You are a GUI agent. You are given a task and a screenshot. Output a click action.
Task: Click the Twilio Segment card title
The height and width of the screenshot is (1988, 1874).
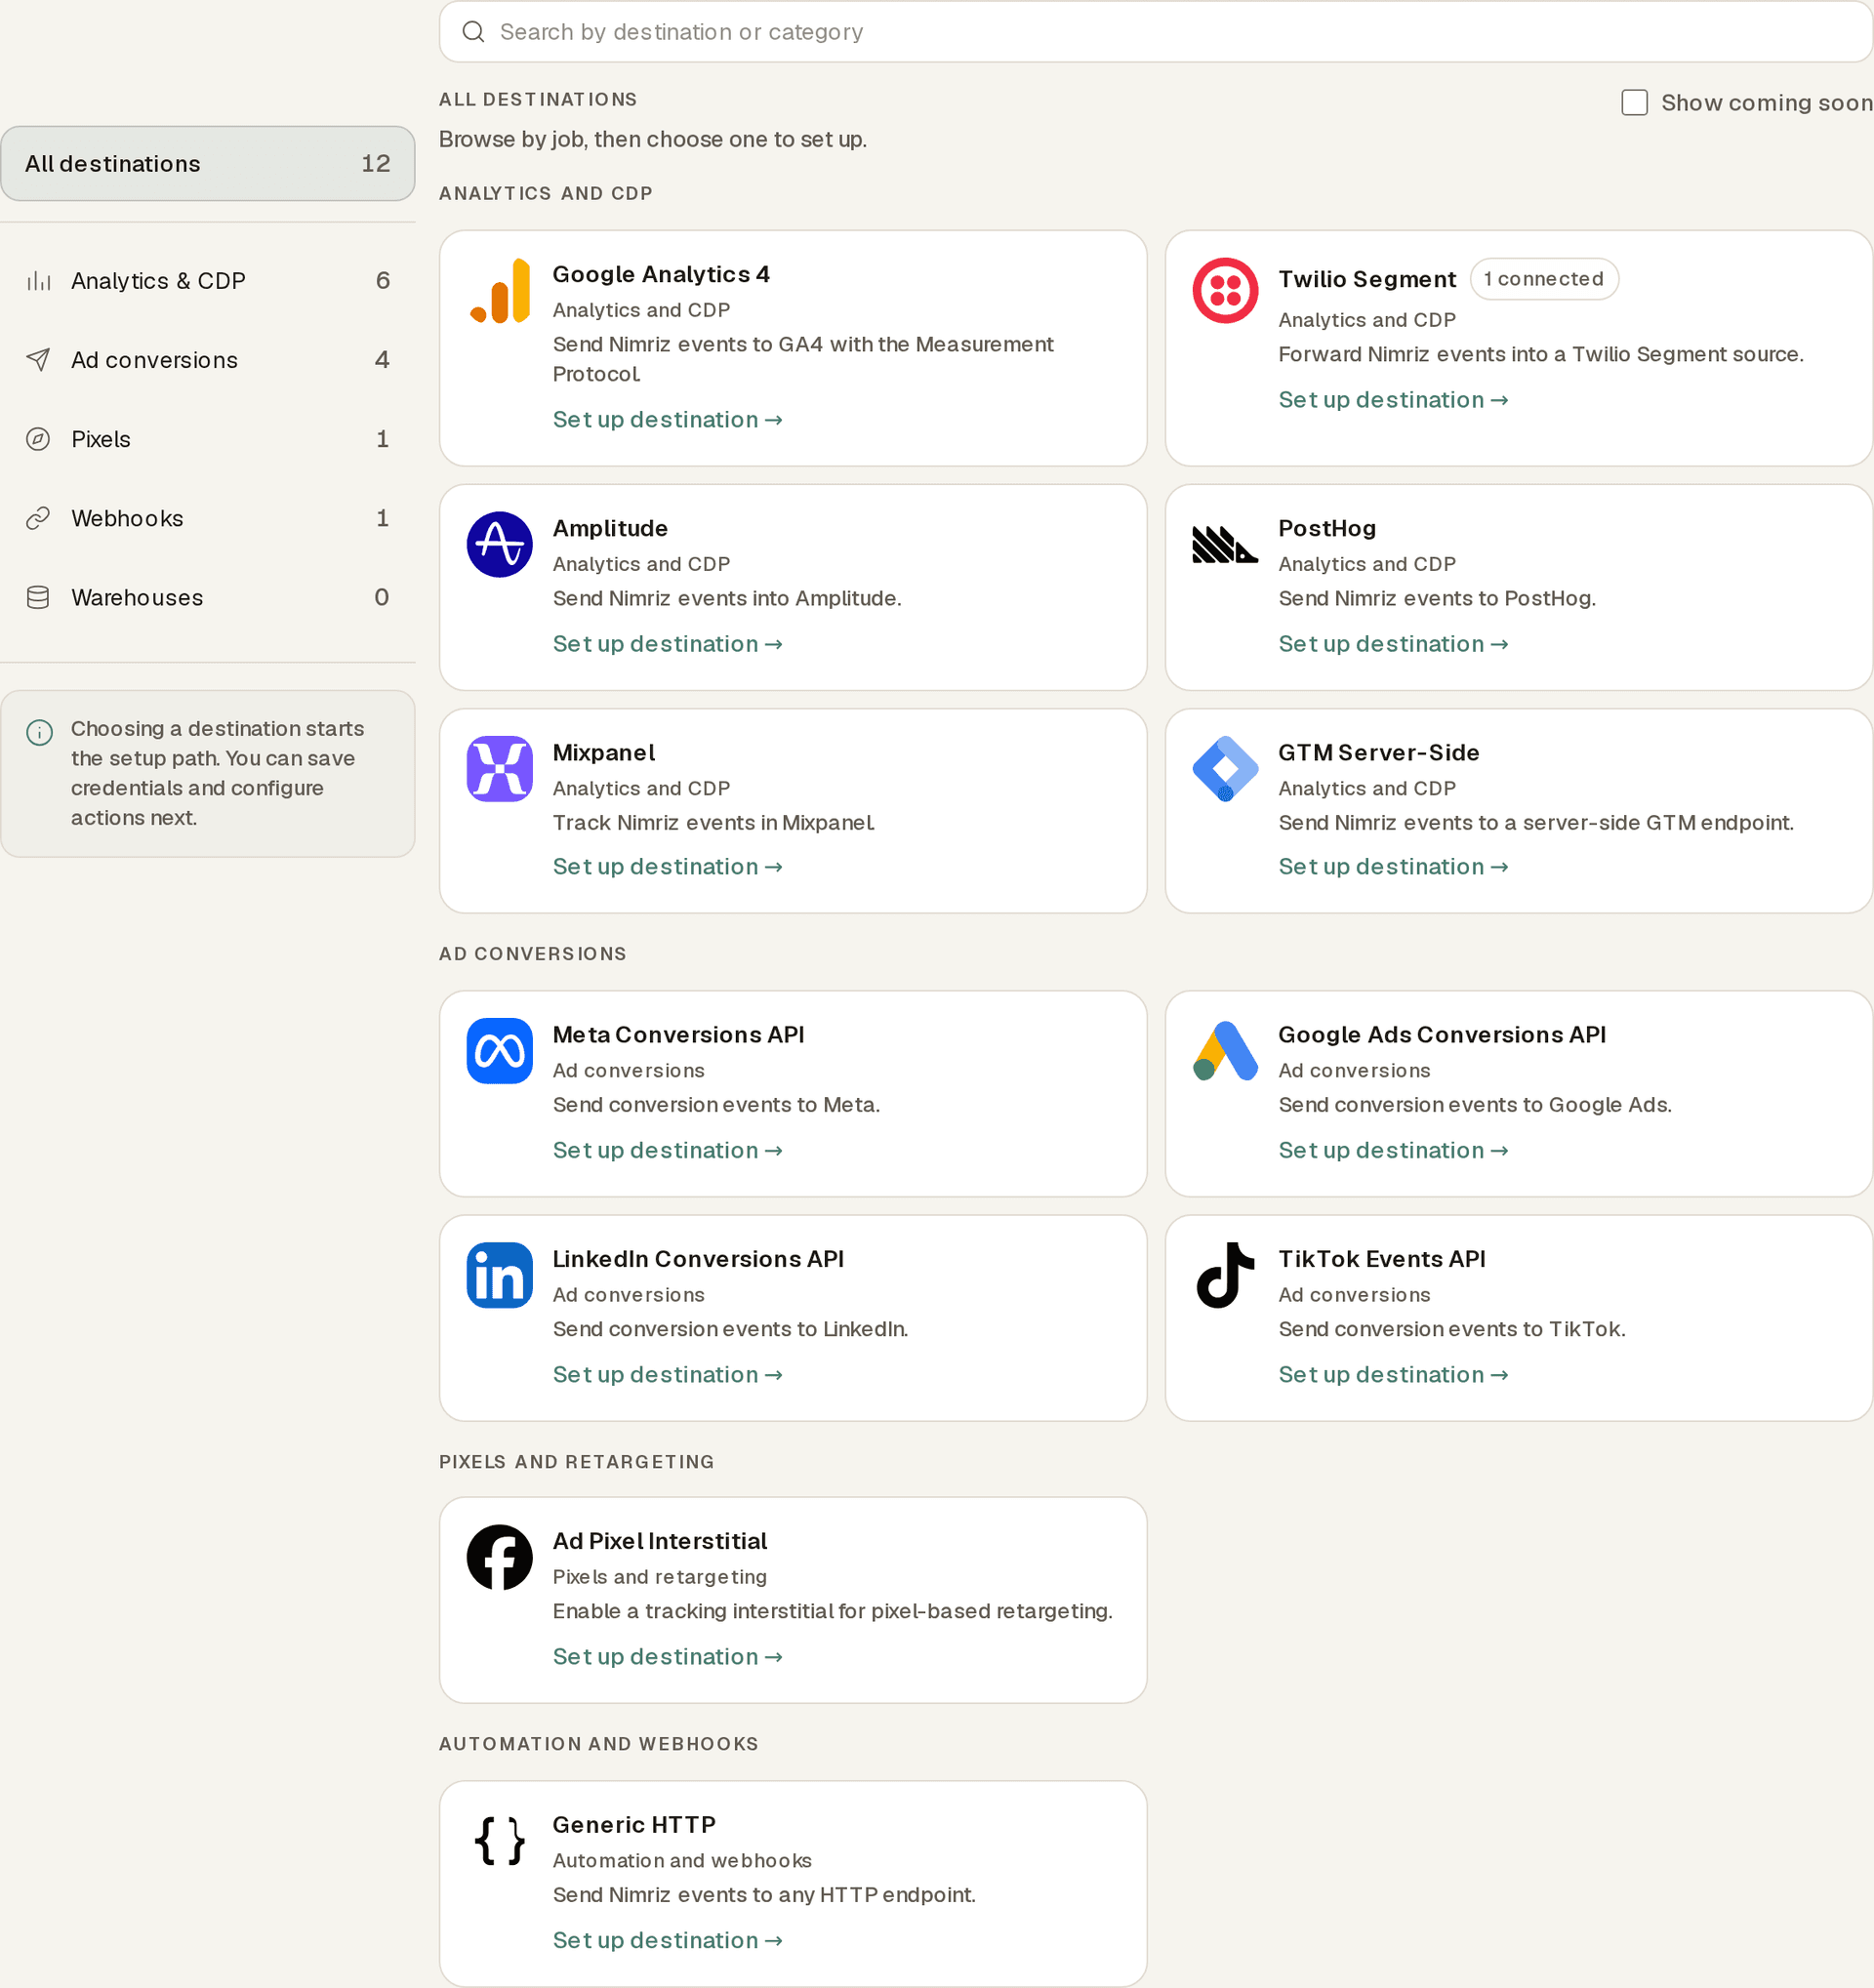[x=1366, y=279]
